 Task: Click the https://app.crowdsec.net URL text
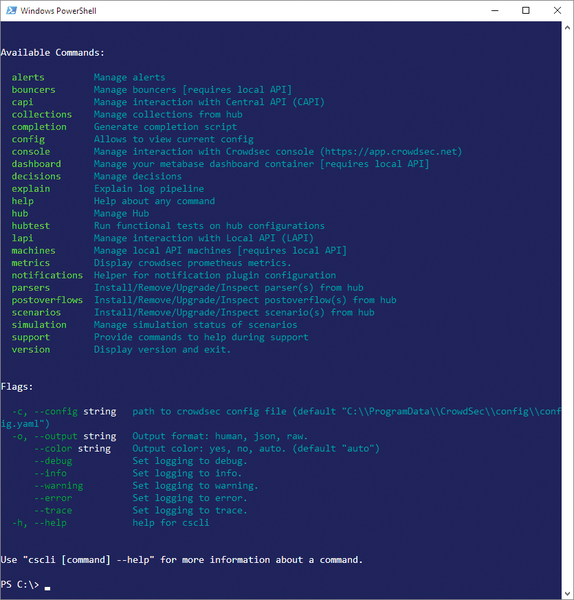click(x=391, y=152)
